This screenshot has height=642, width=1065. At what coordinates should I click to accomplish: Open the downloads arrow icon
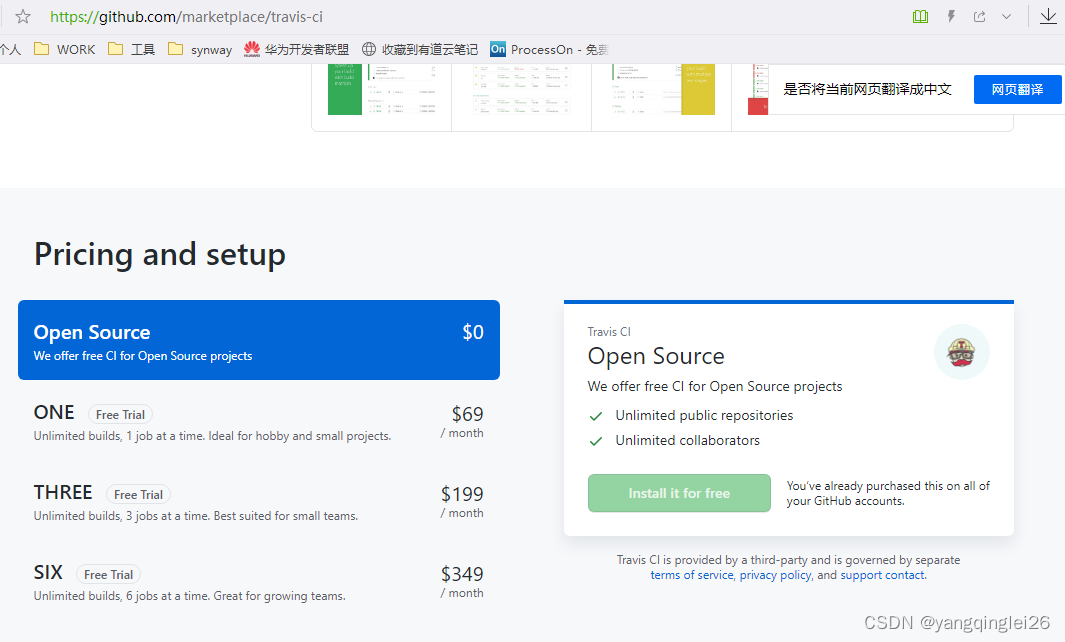point(1048,16)
